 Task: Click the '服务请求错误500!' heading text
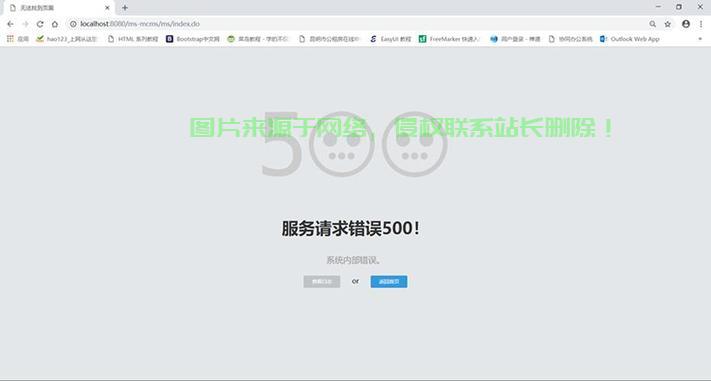[x=351, y=229]
